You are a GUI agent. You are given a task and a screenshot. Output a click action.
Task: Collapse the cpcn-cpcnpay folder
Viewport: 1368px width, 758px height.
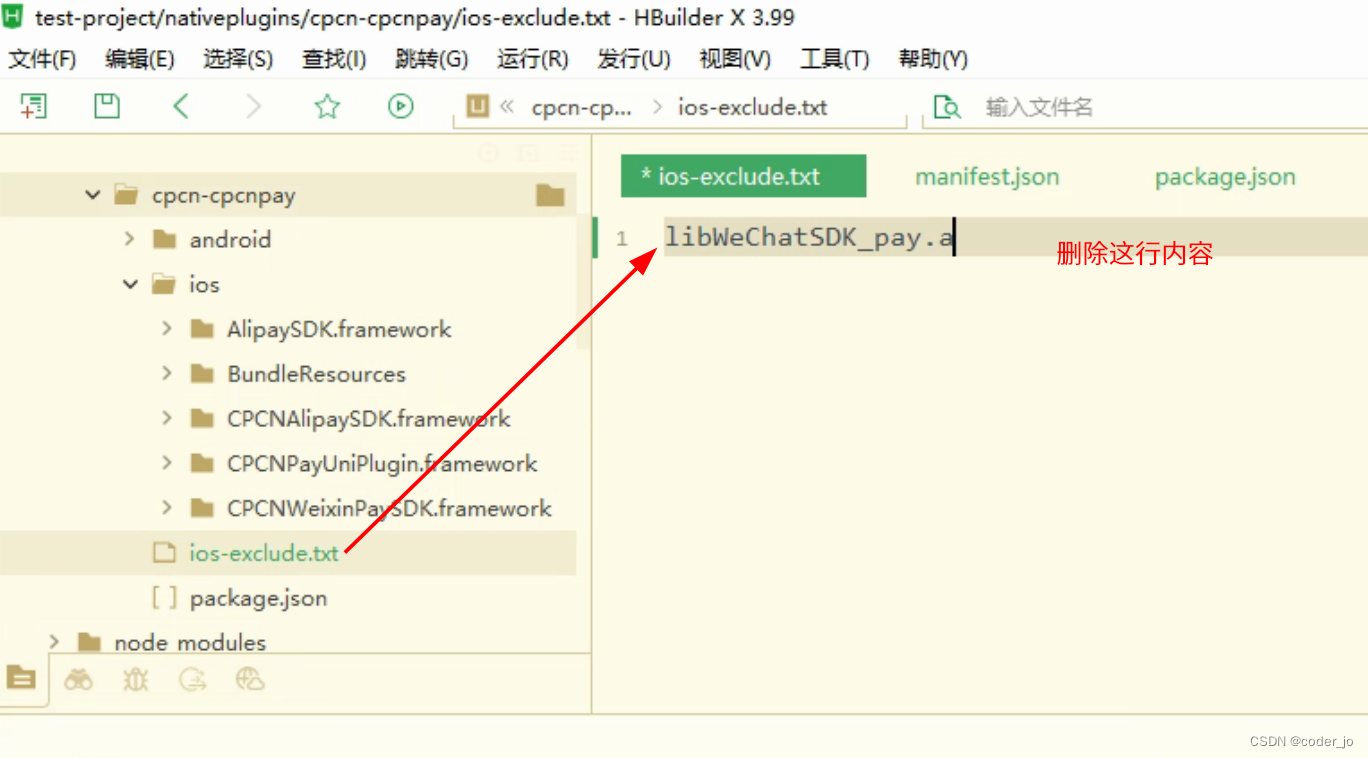click(x=93, y=195)
